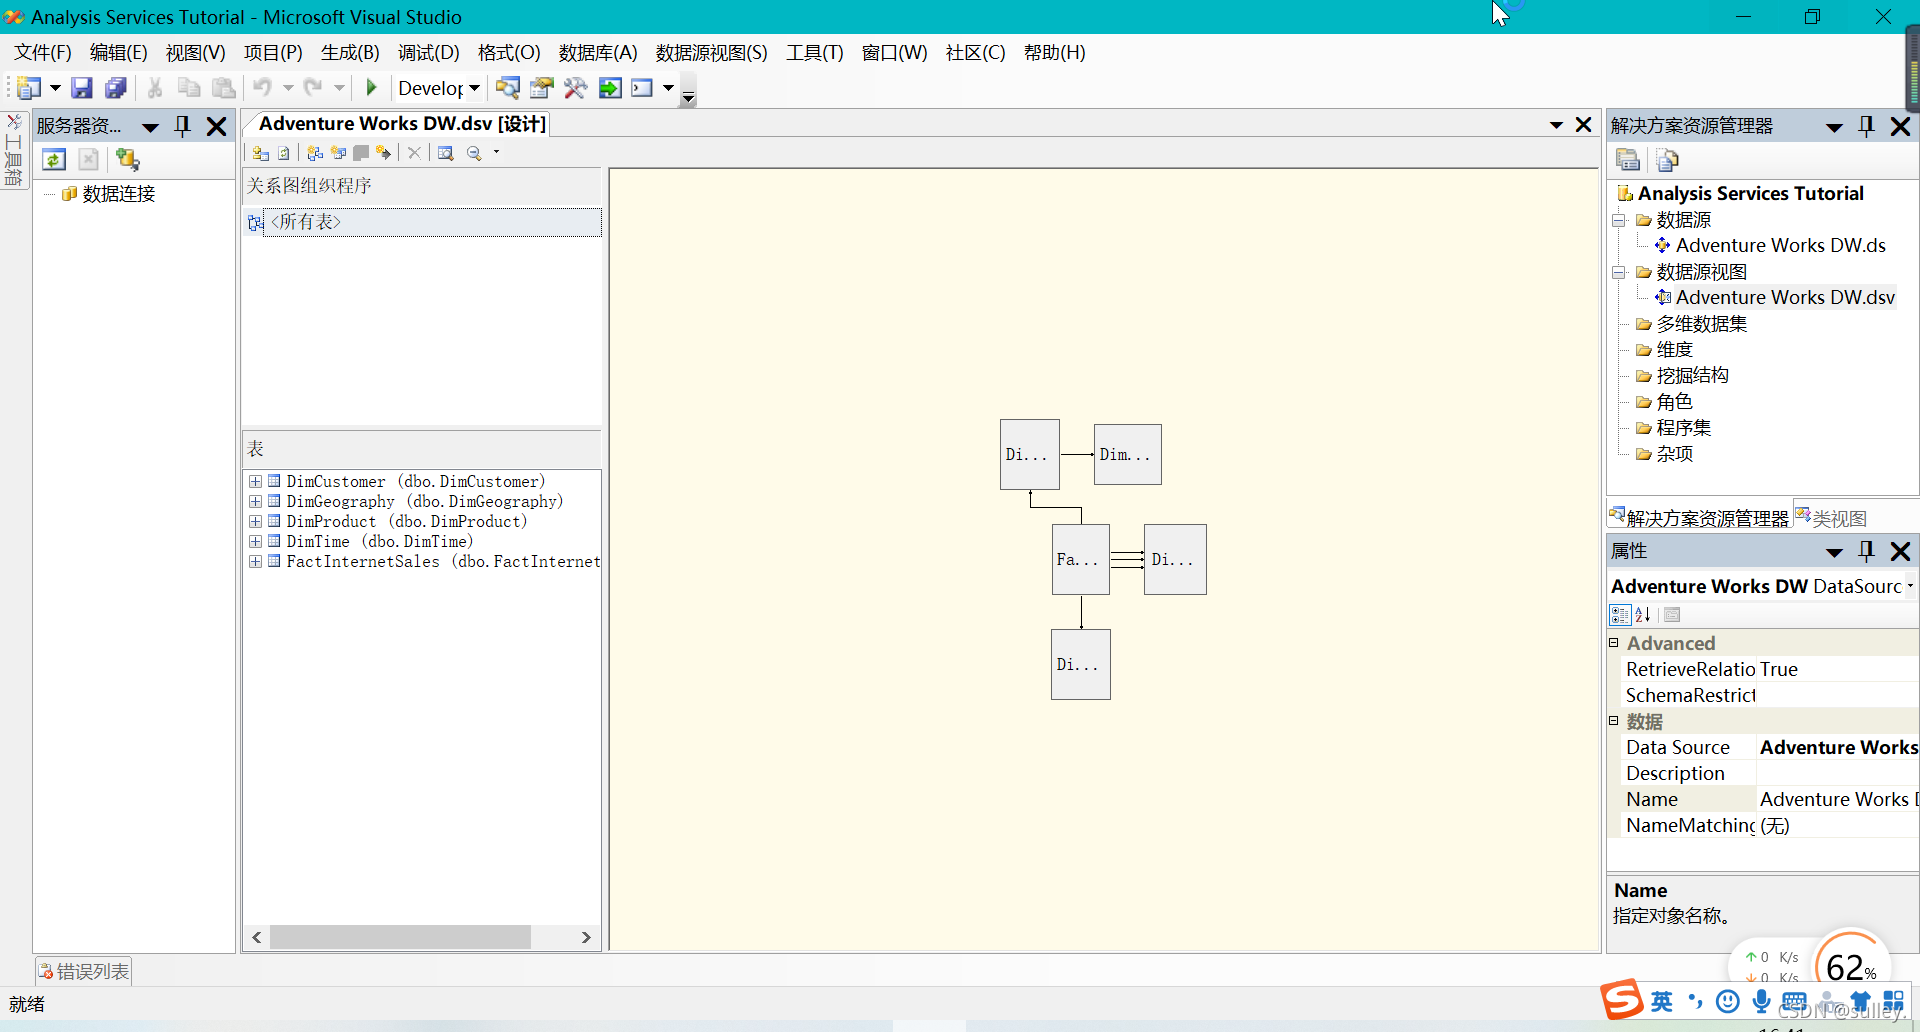Toggle auto-hide pin on Server Explorer panel
This screenshot has width=1921, height=1032.
tap(182, 126)
